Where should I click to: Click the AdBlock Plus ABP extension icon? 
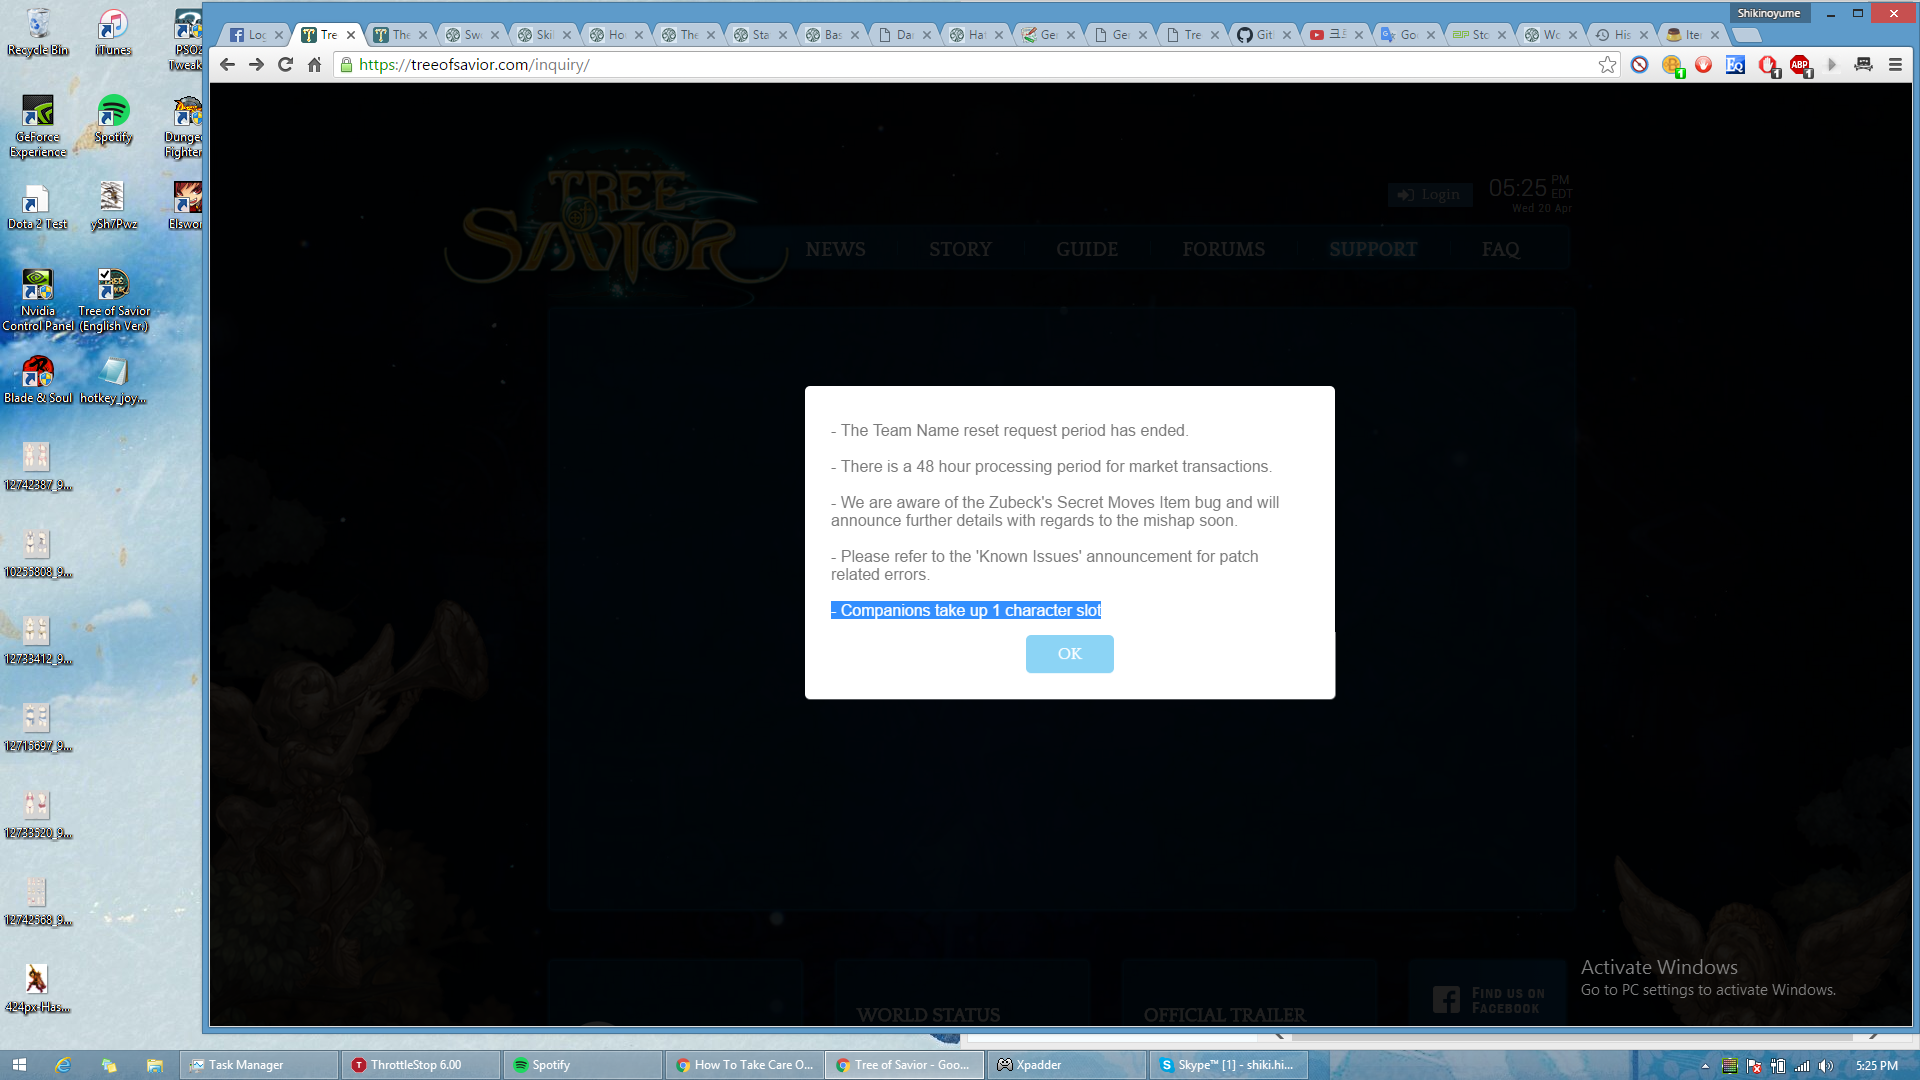(x=1800, y=65)
